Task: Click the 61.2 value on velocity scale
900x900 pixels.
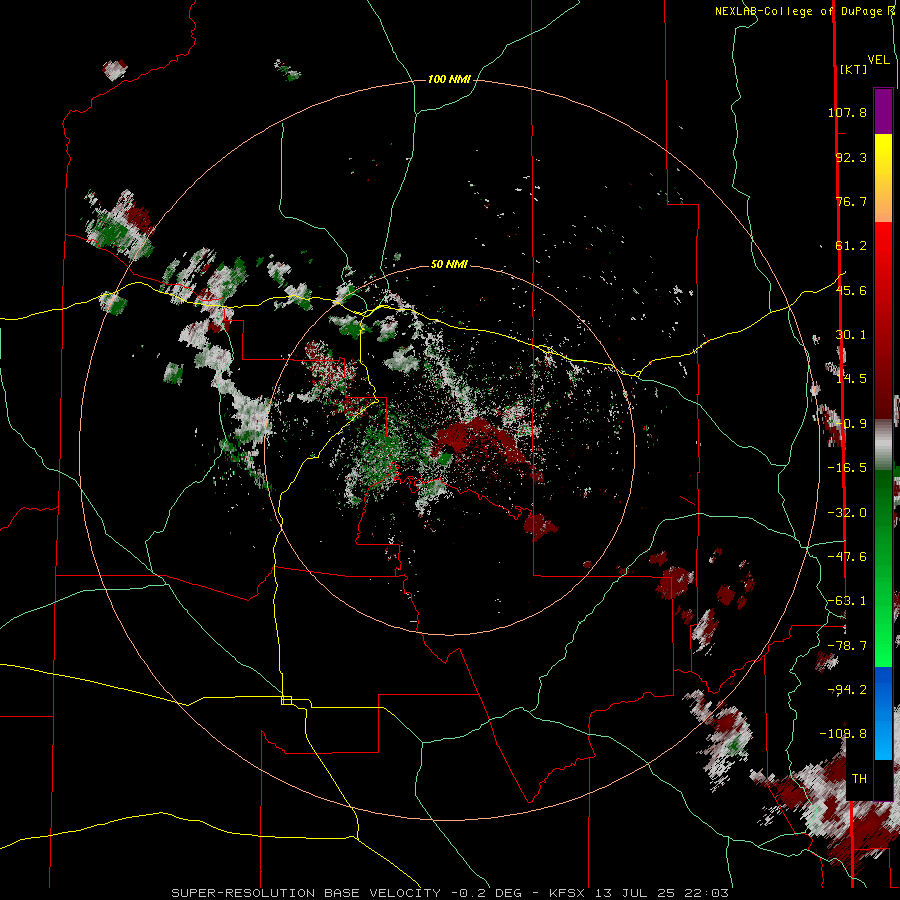Action: pyautogui.click(x=851, y=246)
